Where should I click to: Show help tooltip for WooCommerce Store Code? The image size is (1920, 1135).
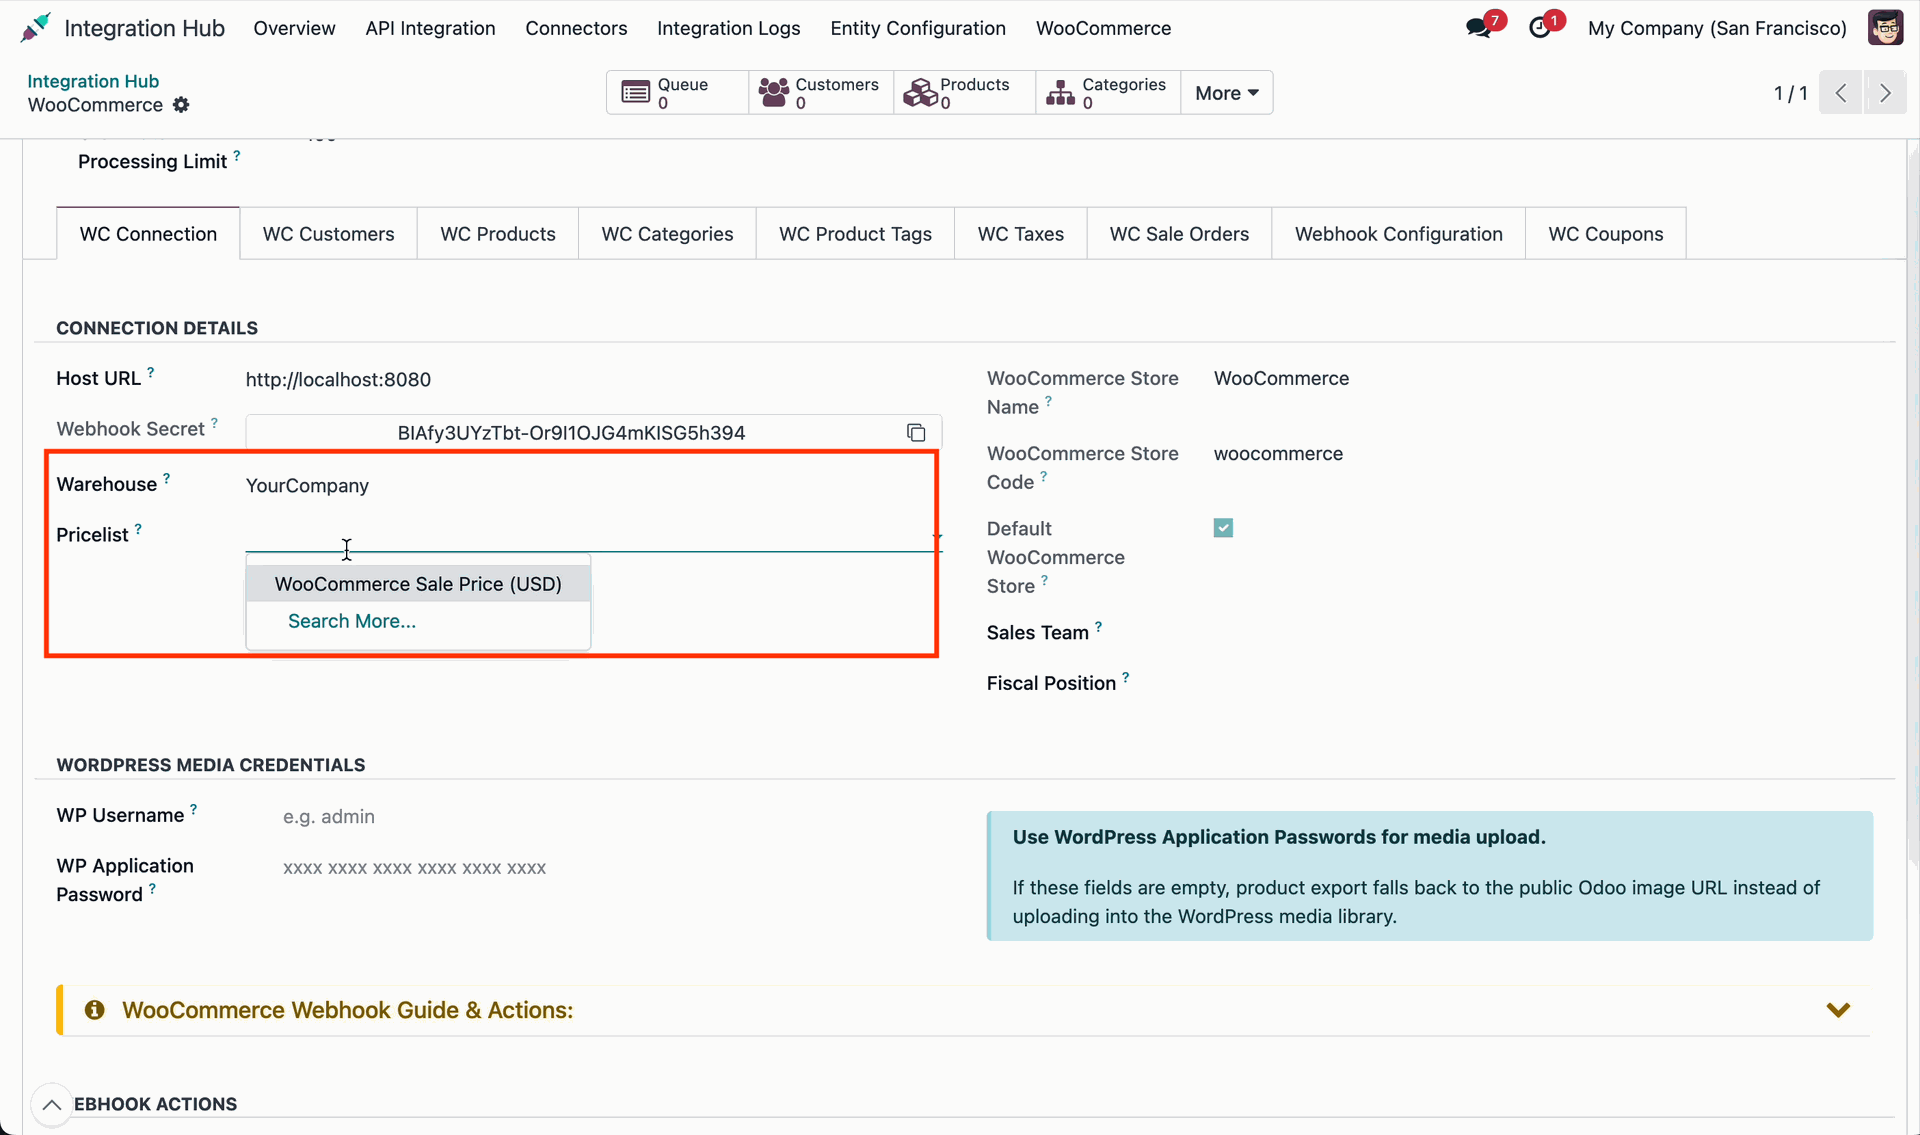[x=1044, y=476]
